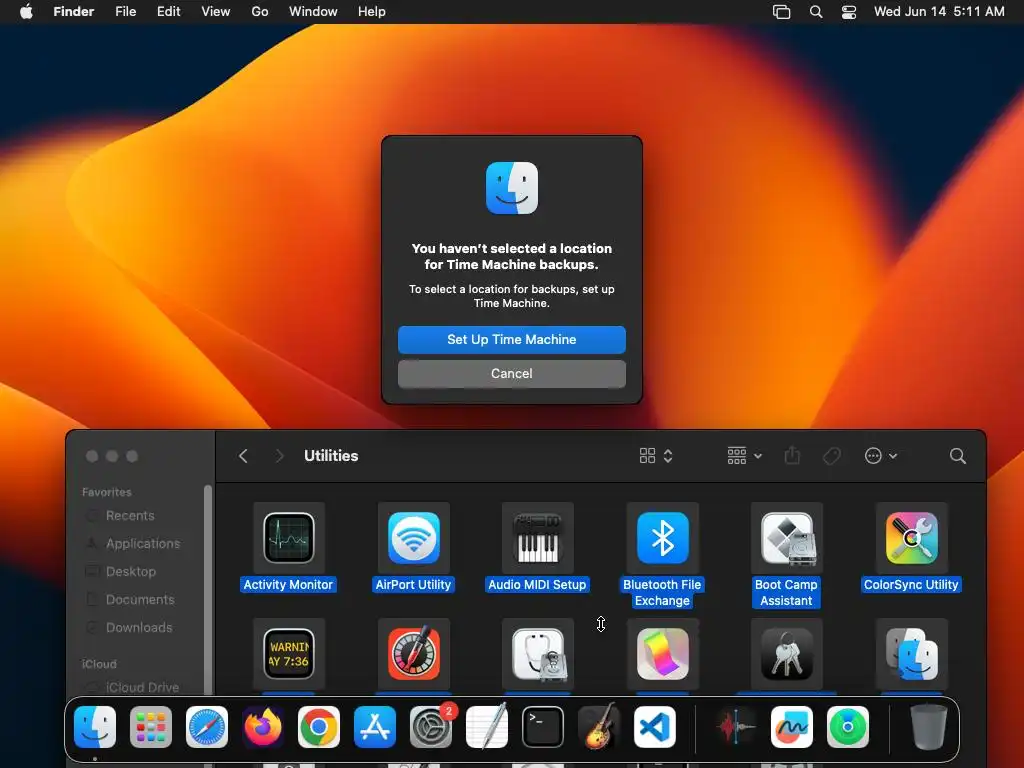Launch GarageBand from the Dock

tap(599, 727)
